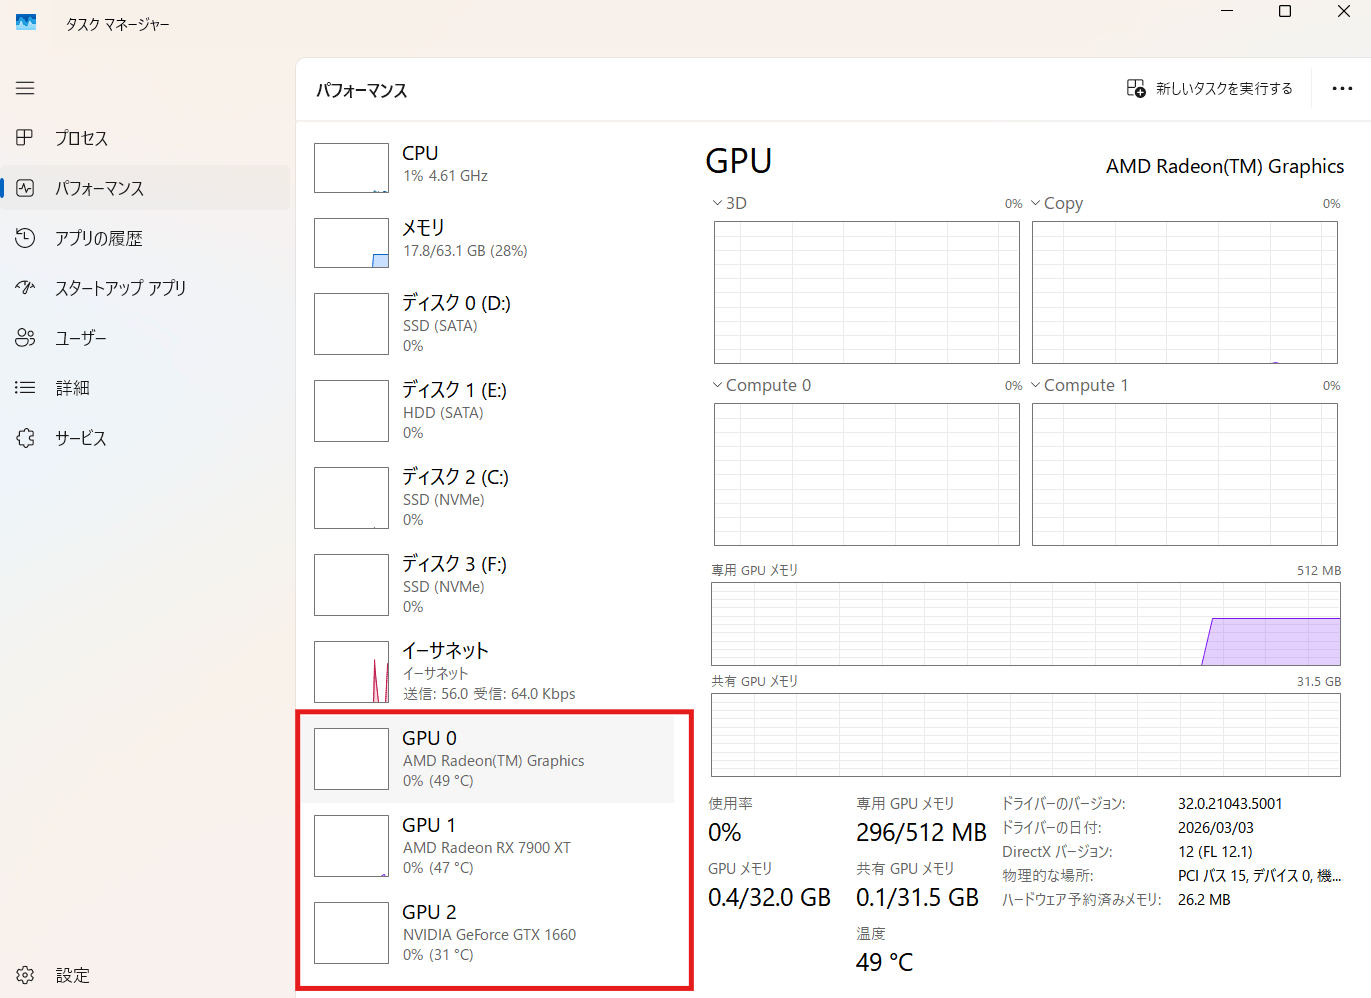Click the プロセス icon in sidebar
This screenshot has height=998, width=1371.
(25, 138)
